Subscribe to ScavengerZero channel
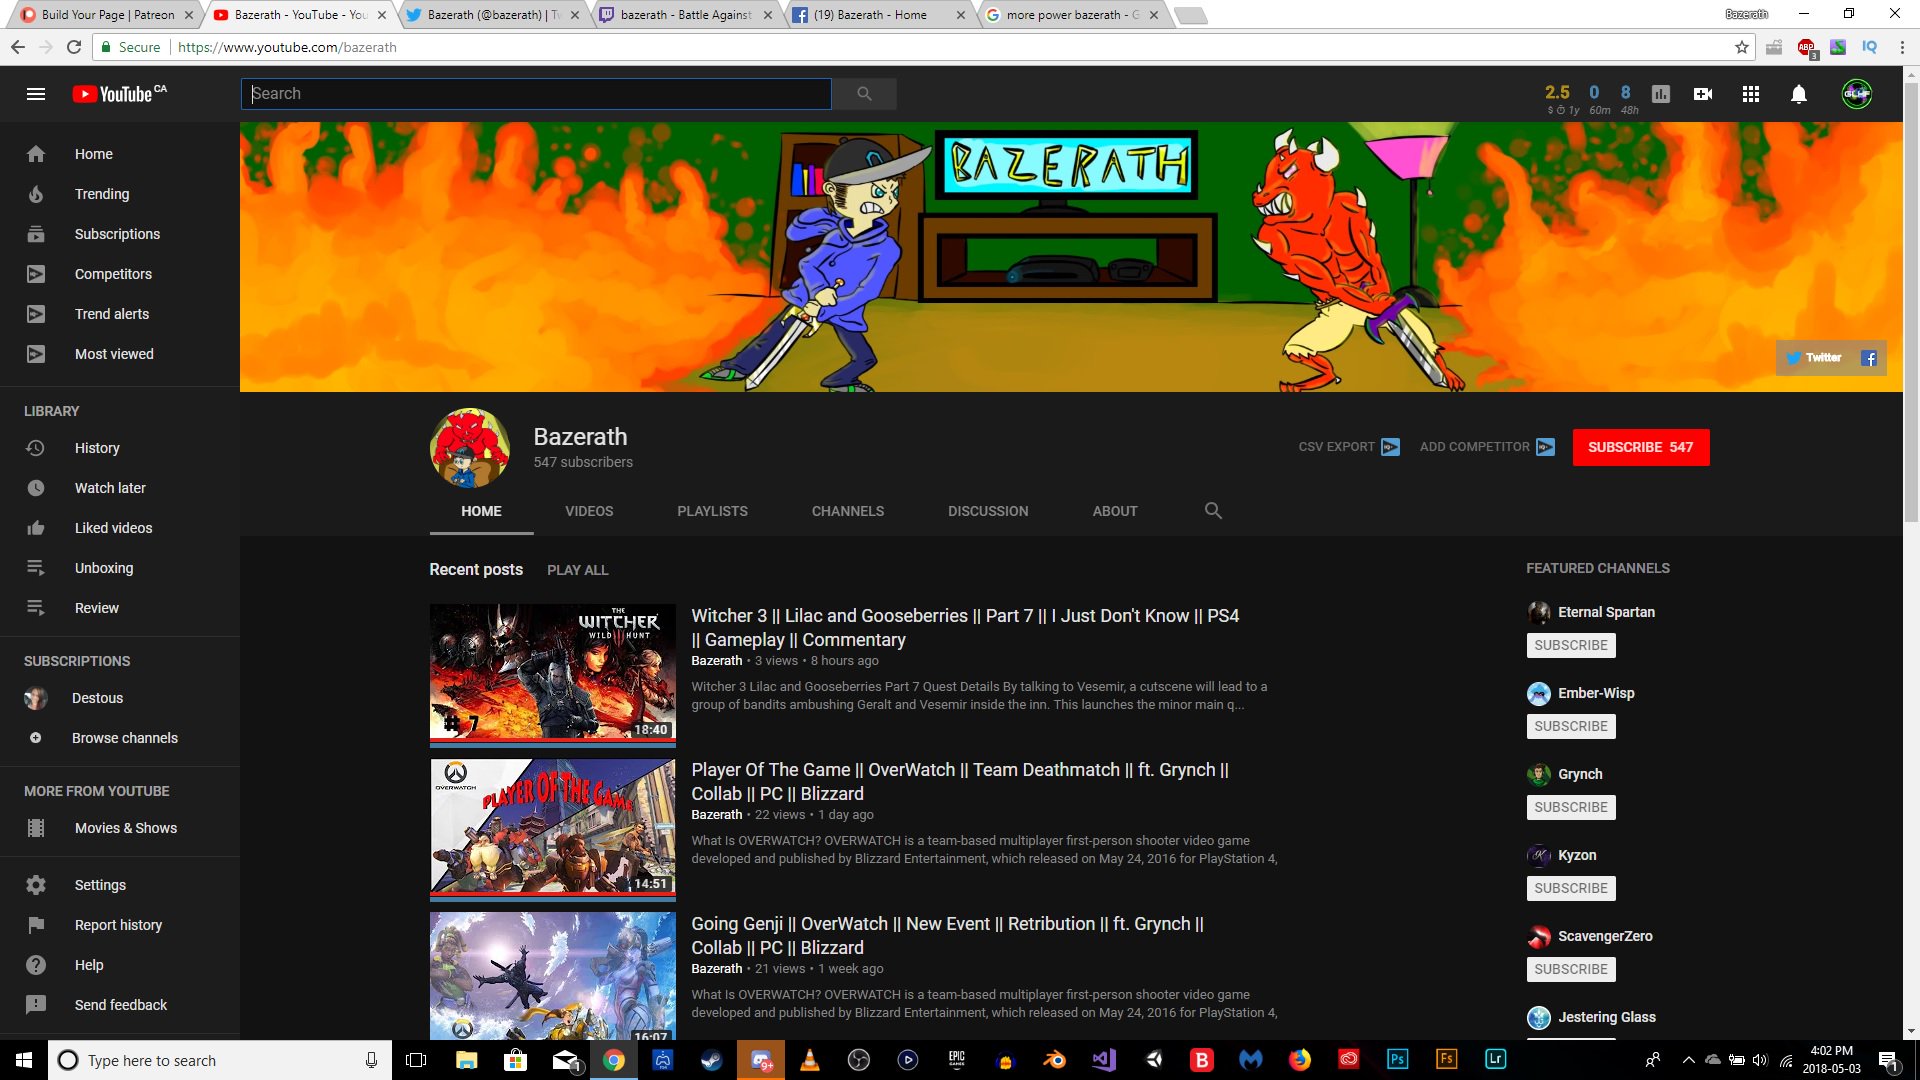 click(1571, 969)
